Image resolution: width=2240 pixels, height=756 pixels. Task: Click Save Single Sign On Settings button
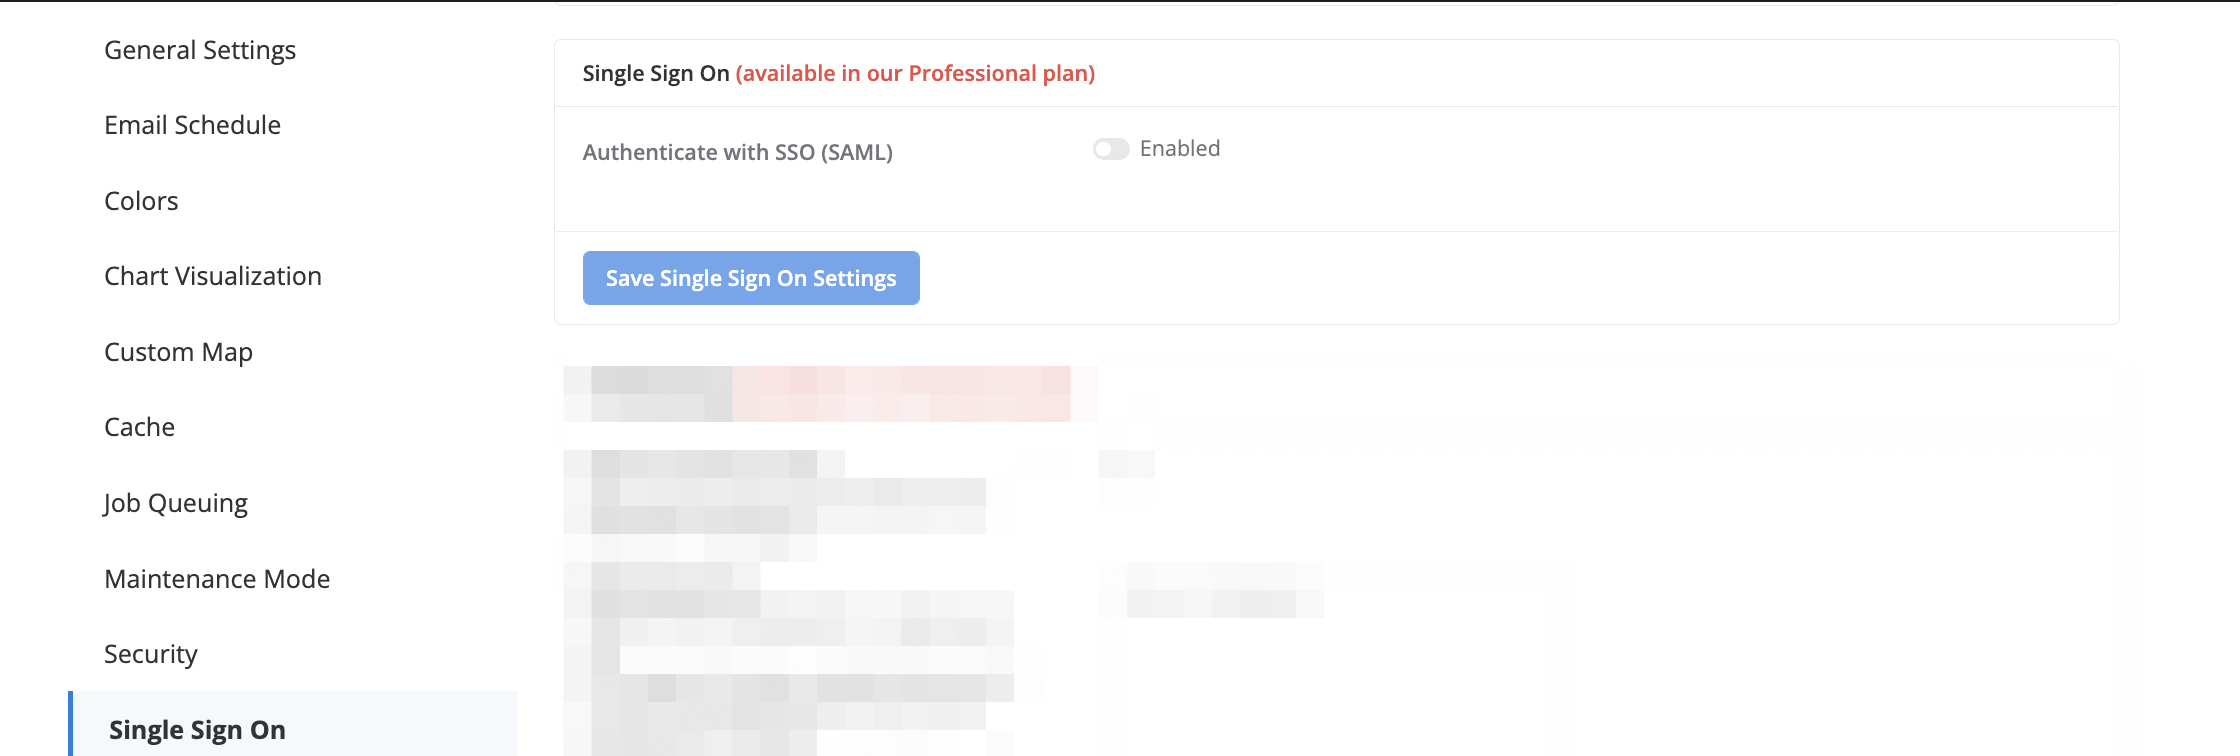(751, 278)
